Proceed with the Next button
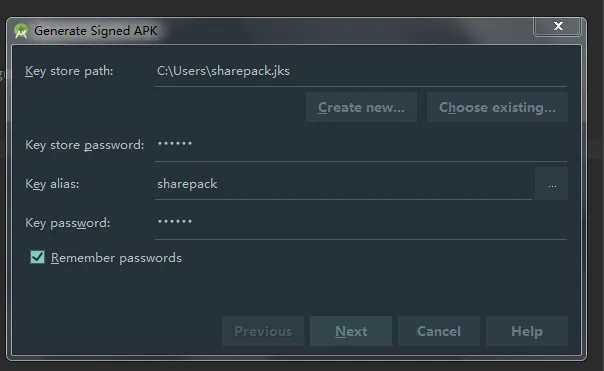 coord(351,331)
